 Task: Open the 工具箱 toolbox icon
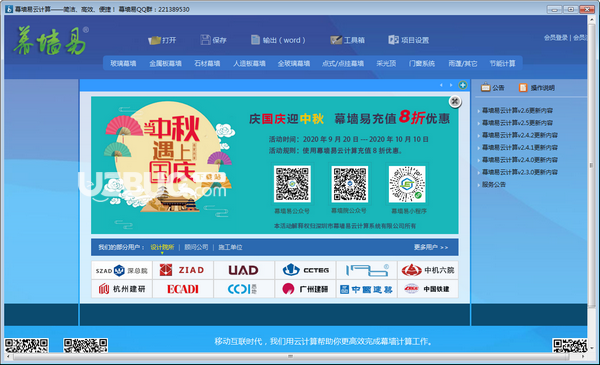pos(336,40)
